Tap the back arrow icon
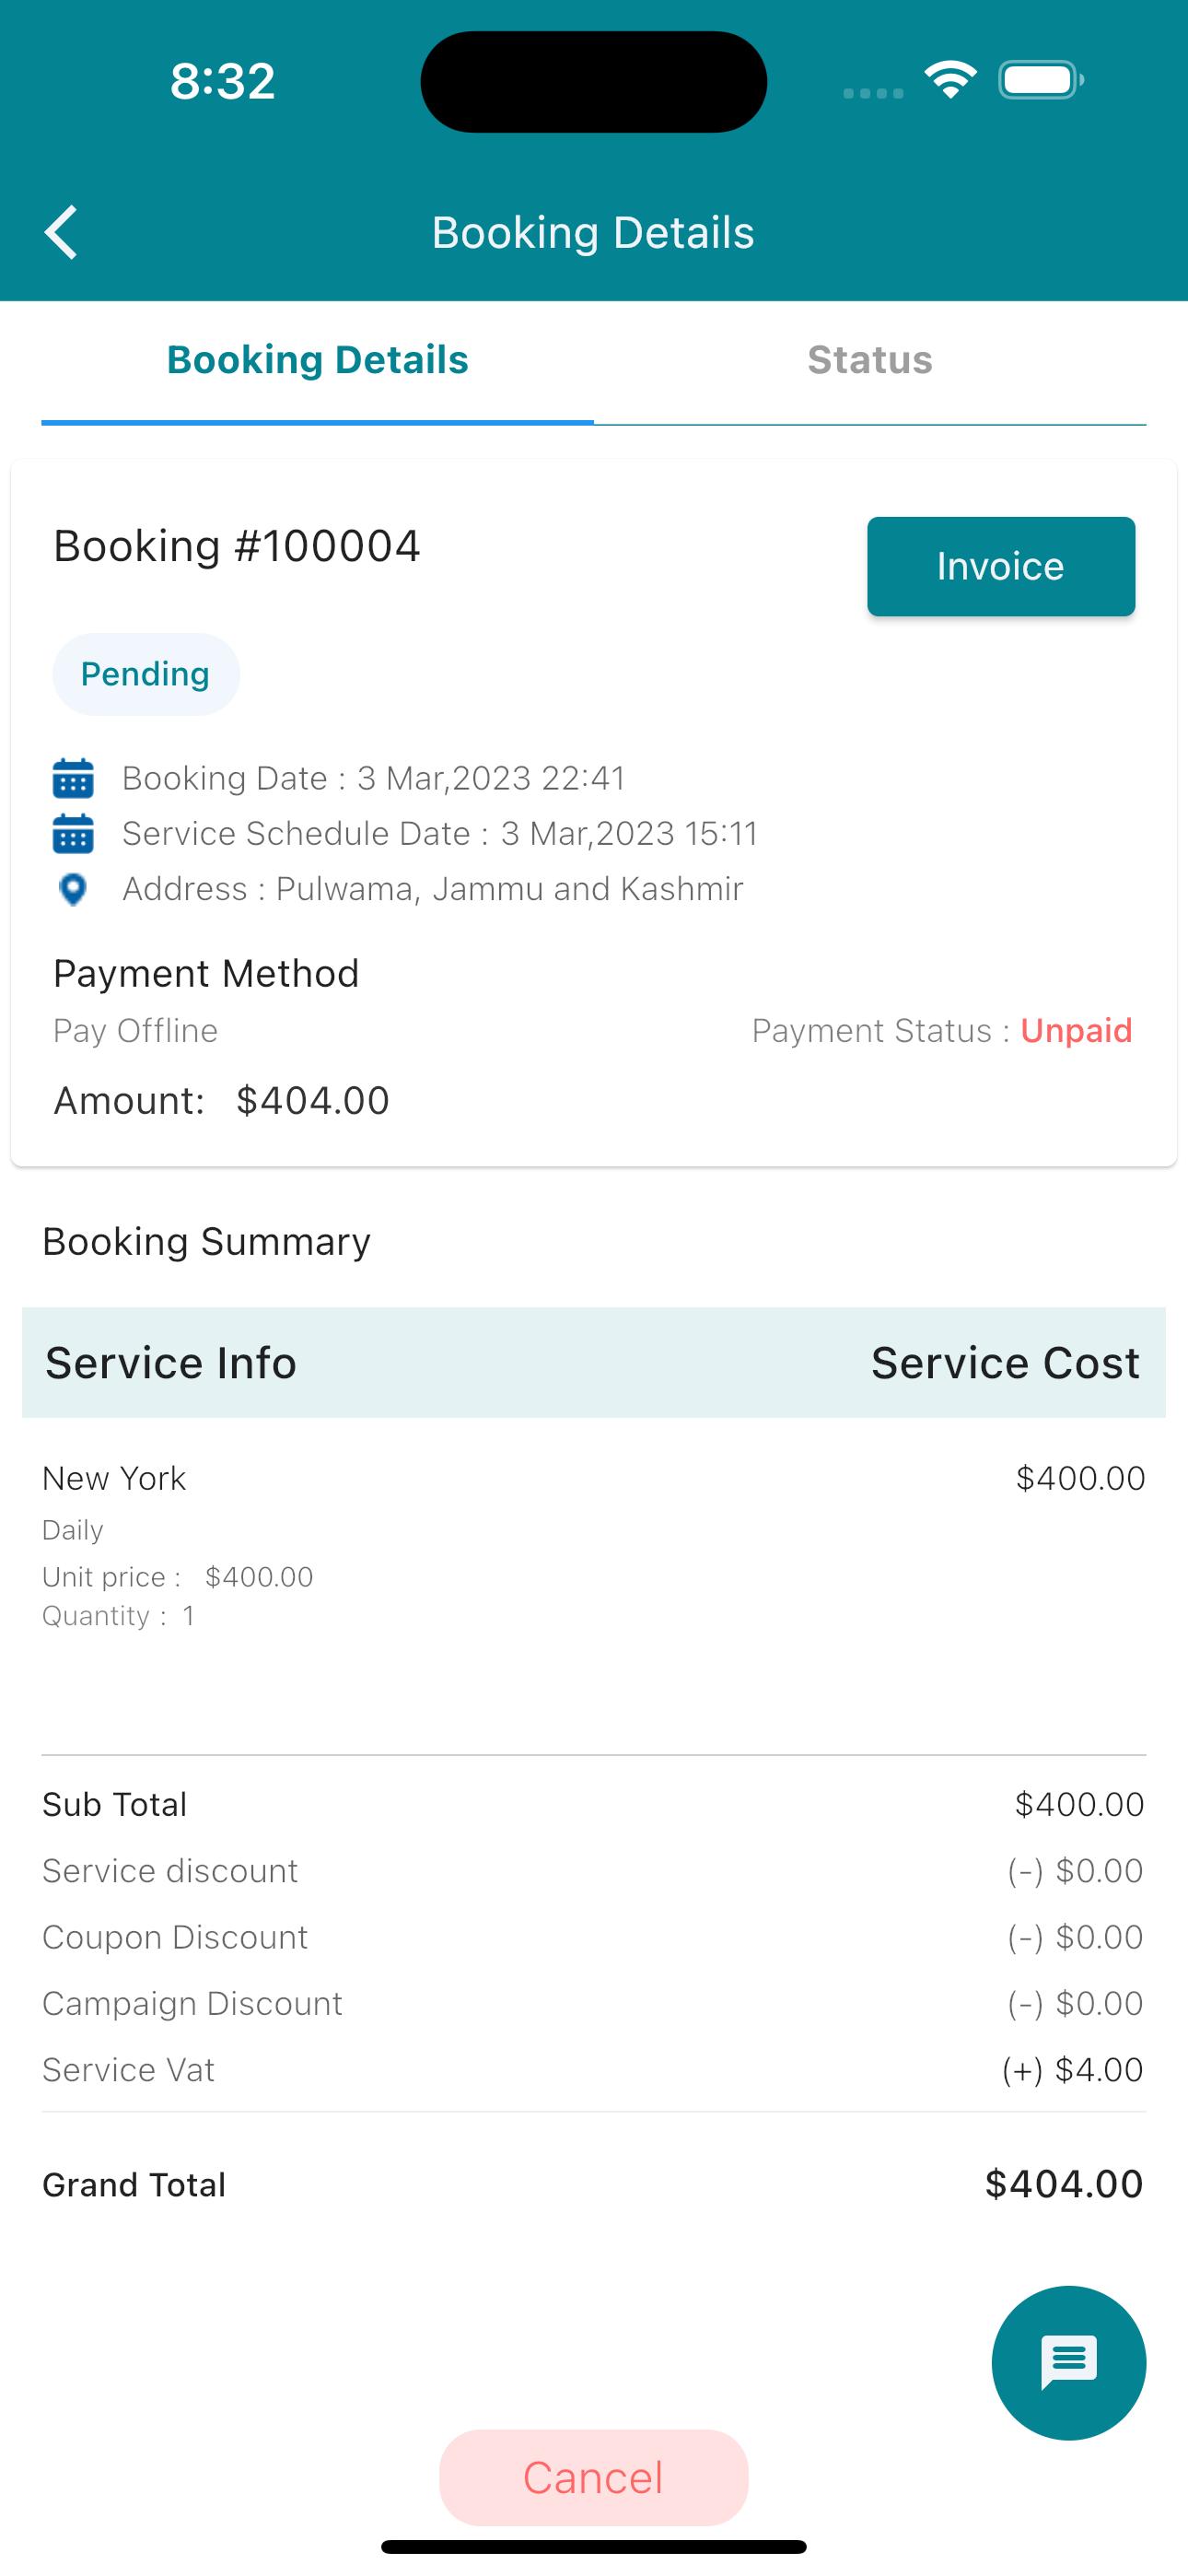 tap(61, 232)
